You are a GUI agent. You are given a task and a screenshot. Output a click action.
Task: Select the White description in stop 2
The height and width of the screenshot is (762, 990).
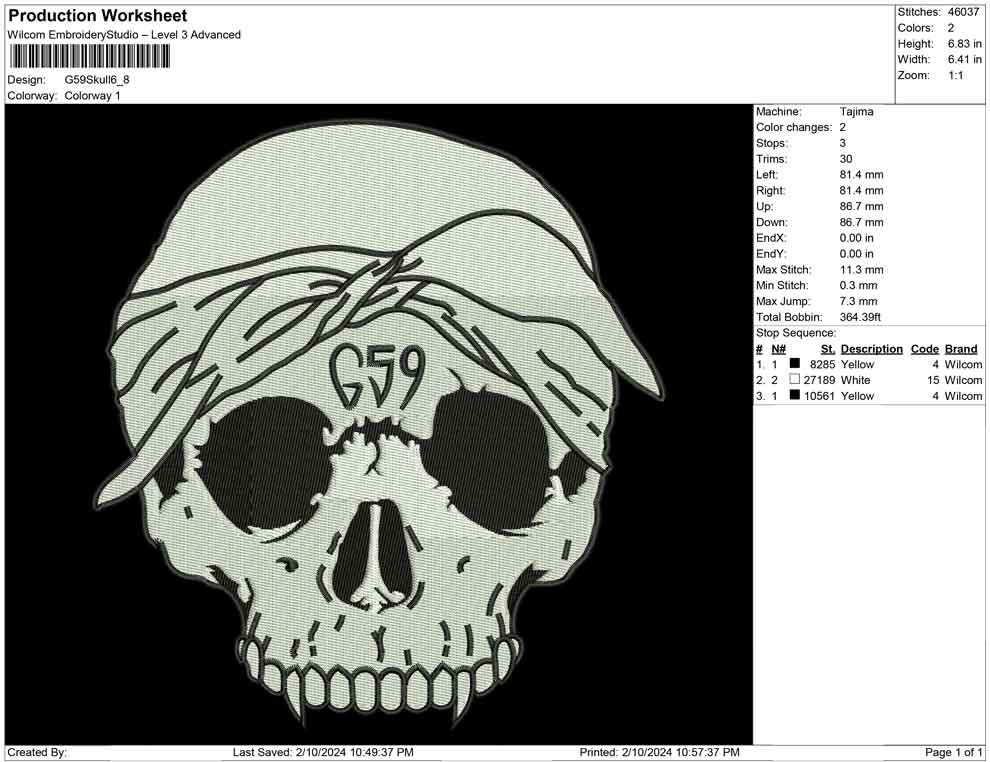pyautogui.click(x=855, y=380)
